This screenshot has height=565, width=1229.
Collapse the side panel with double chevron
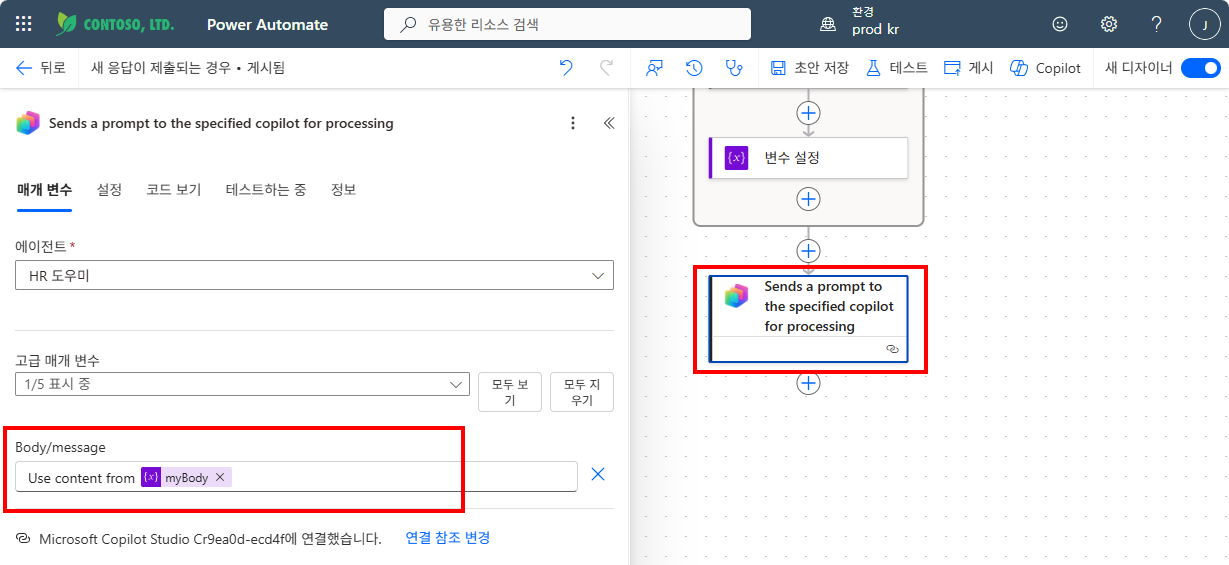tap(608, 123)
